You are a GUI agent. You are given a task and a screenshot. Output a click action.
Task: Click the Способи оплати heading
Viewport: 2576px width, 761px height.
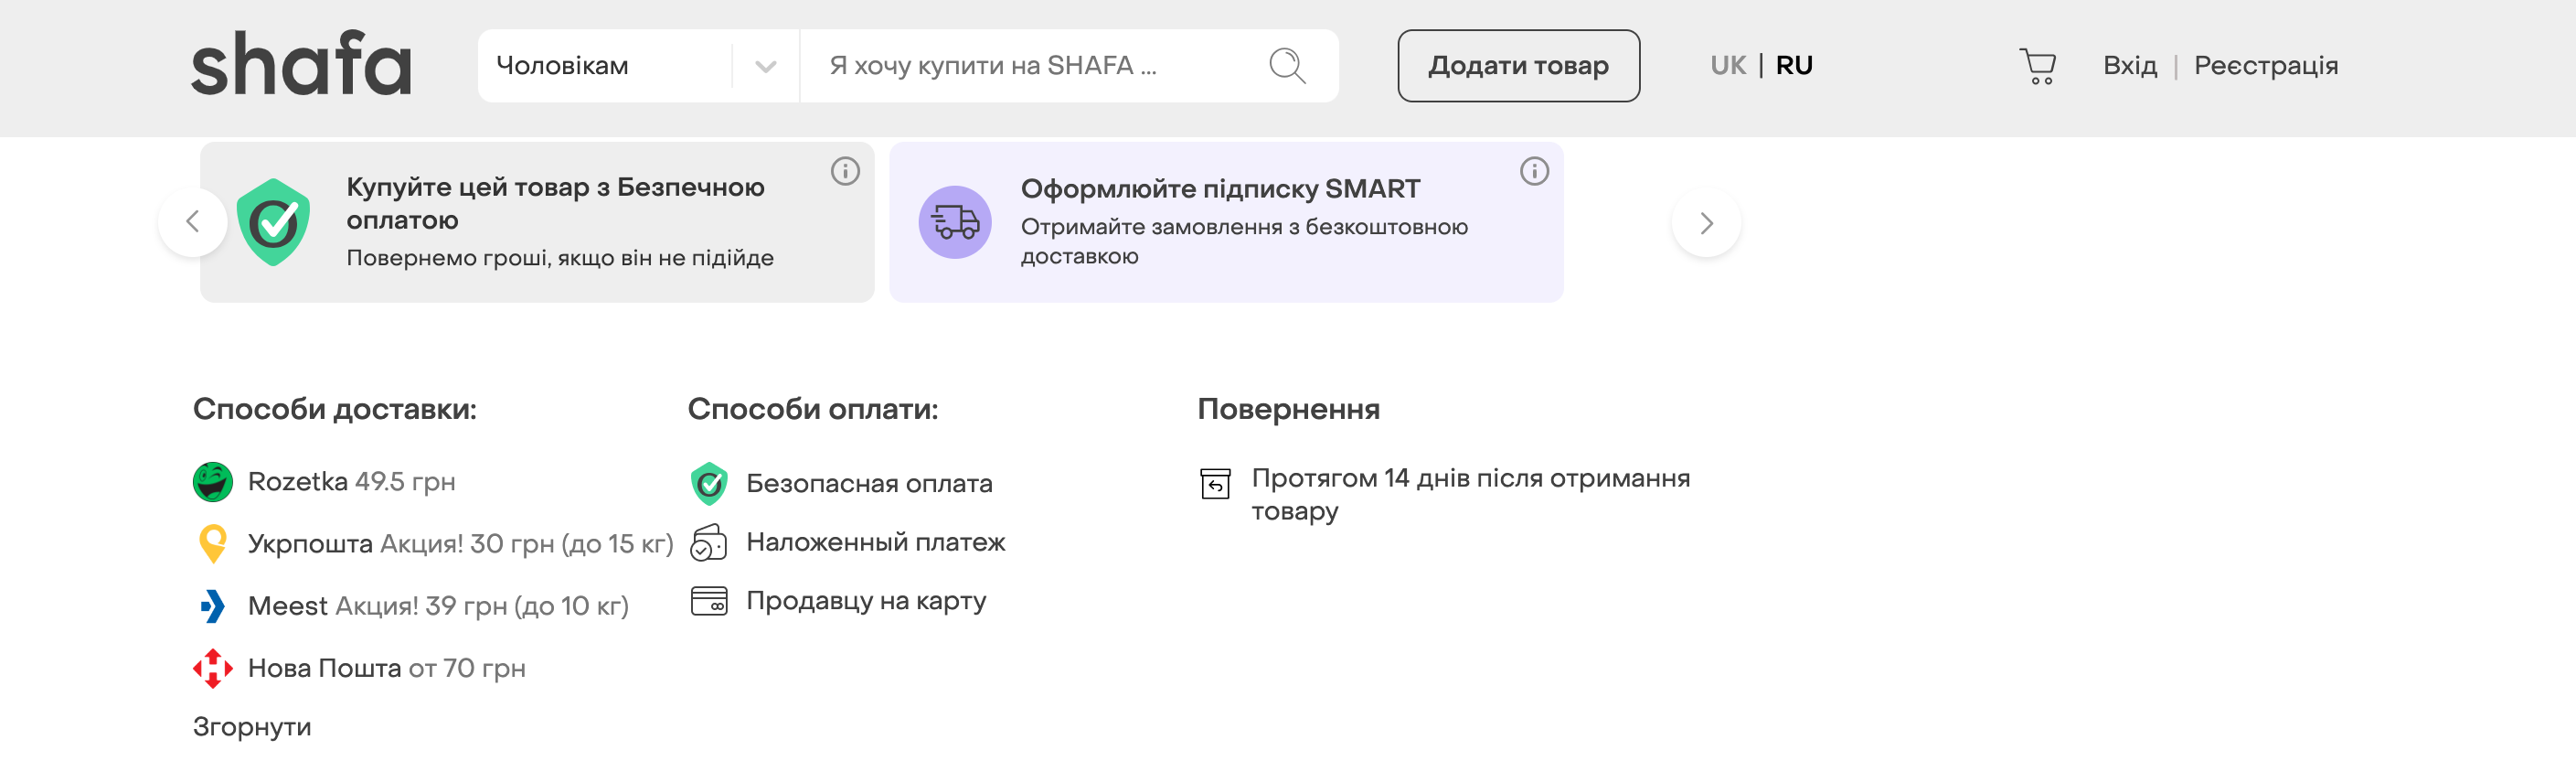(813, 410)
